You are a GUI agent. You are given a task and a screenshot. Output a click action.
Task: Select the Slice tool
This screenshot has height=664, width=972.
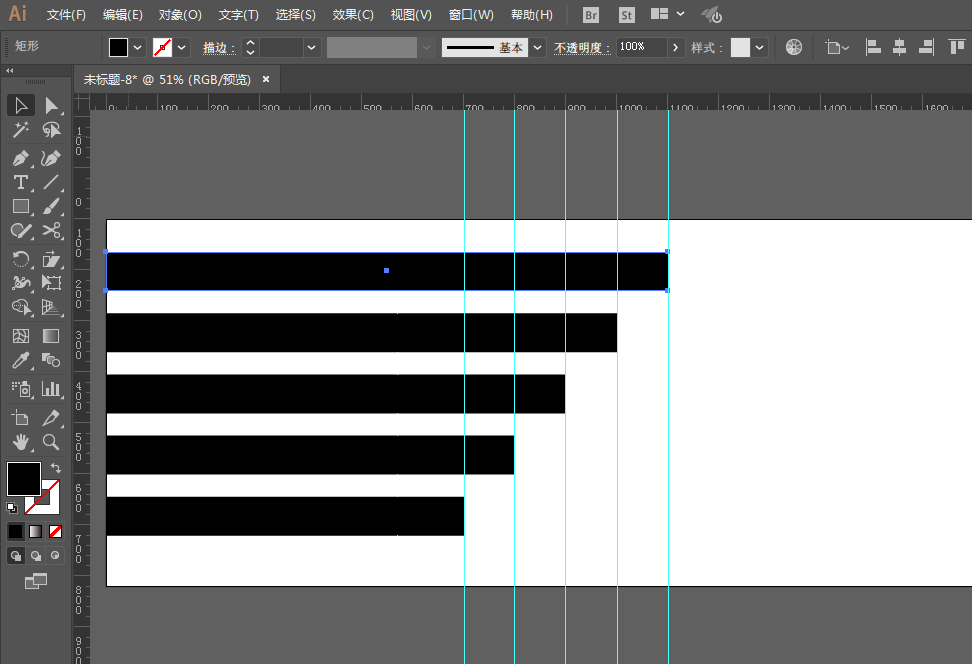(x=51, y=418)
